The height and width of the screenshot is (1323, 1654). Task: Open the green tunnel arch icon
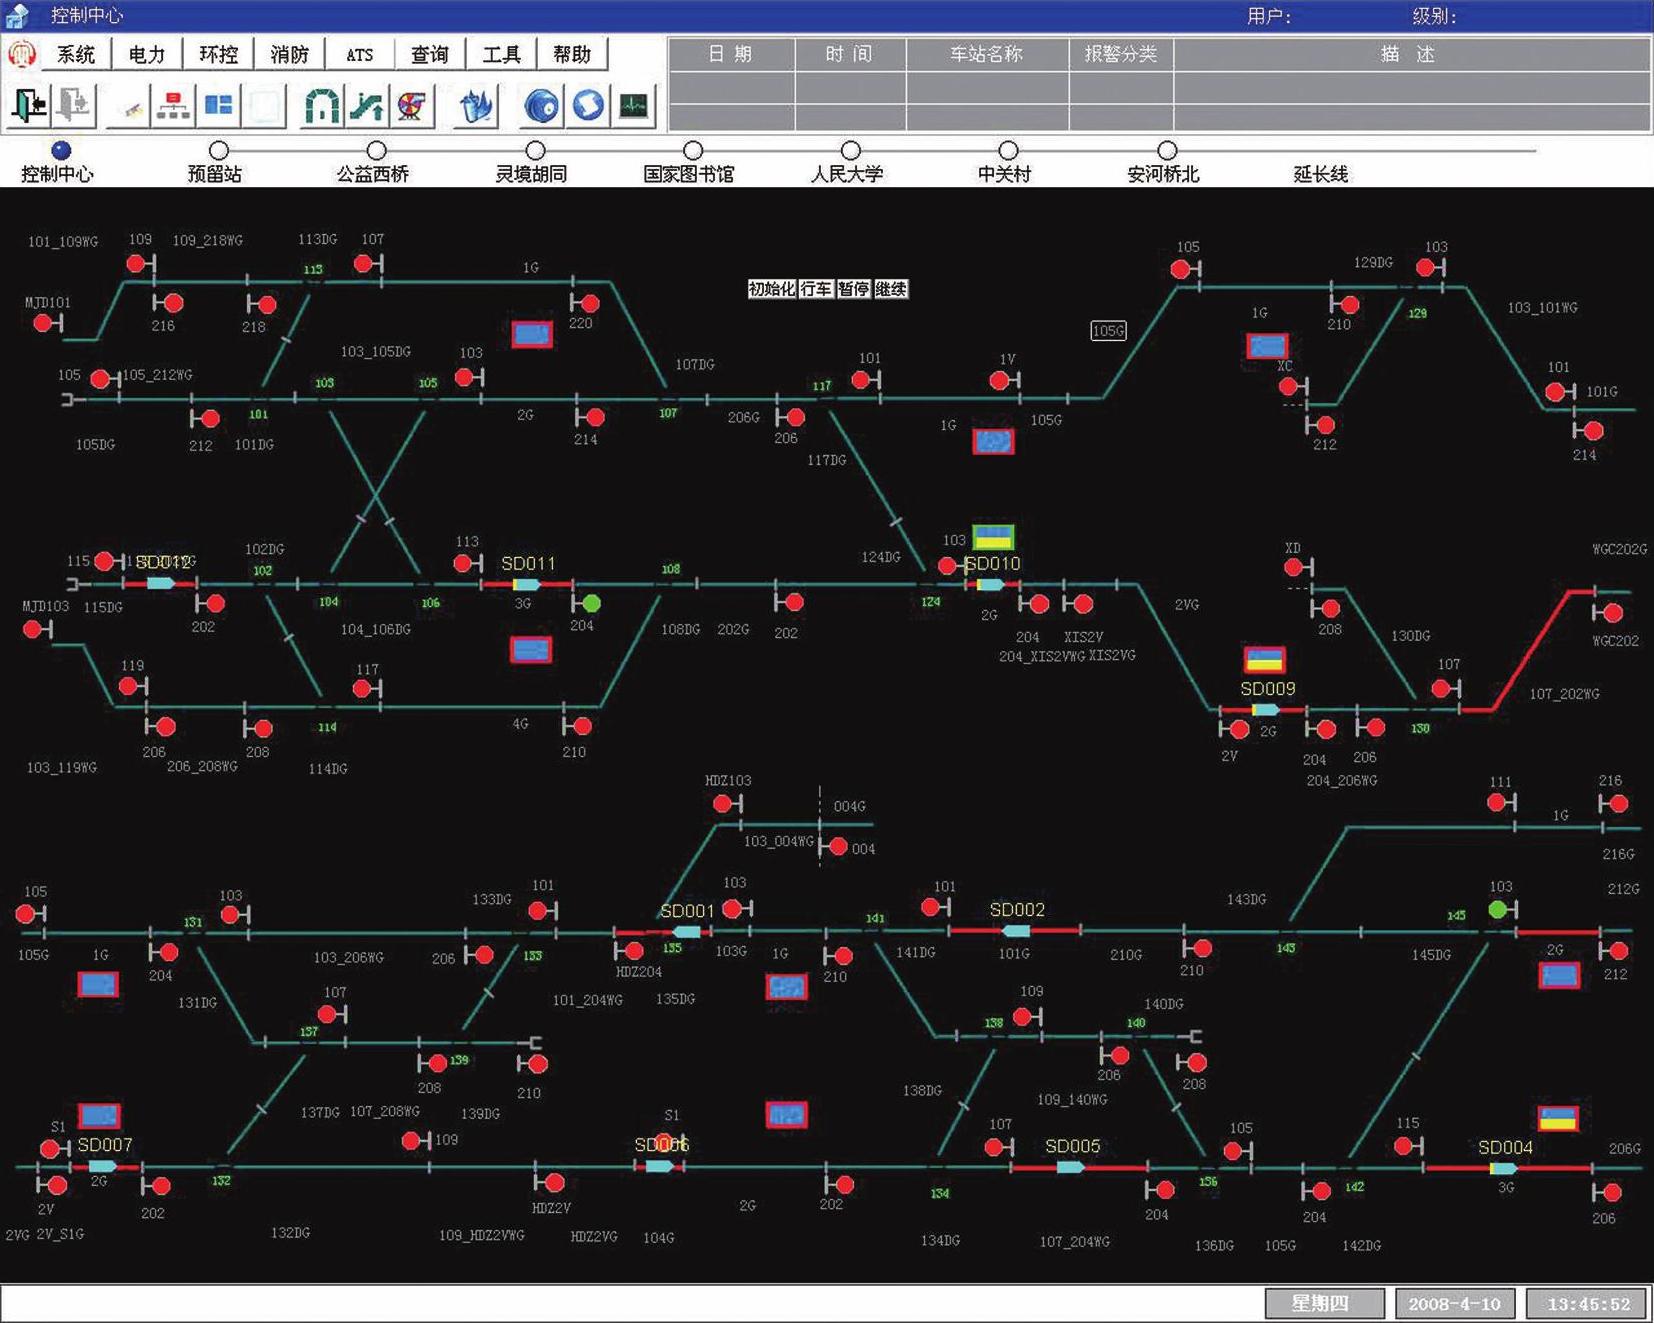tap(321, 106)
